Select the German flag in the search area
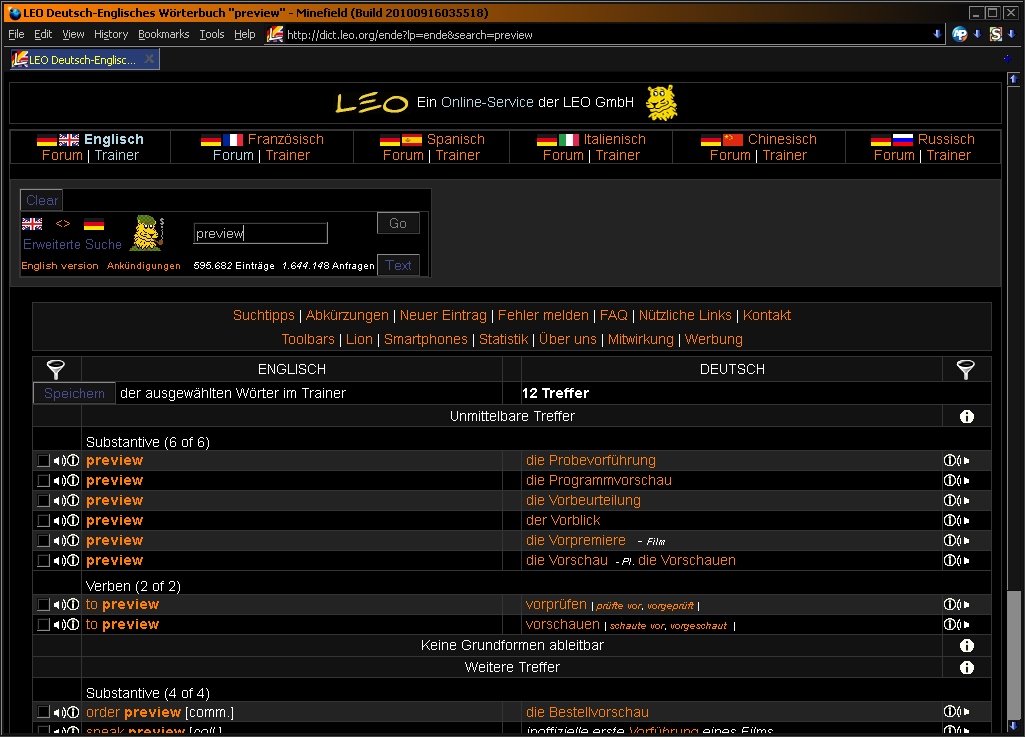The height and width of the screenshot is (737, 1025). (x=94, y=225)
